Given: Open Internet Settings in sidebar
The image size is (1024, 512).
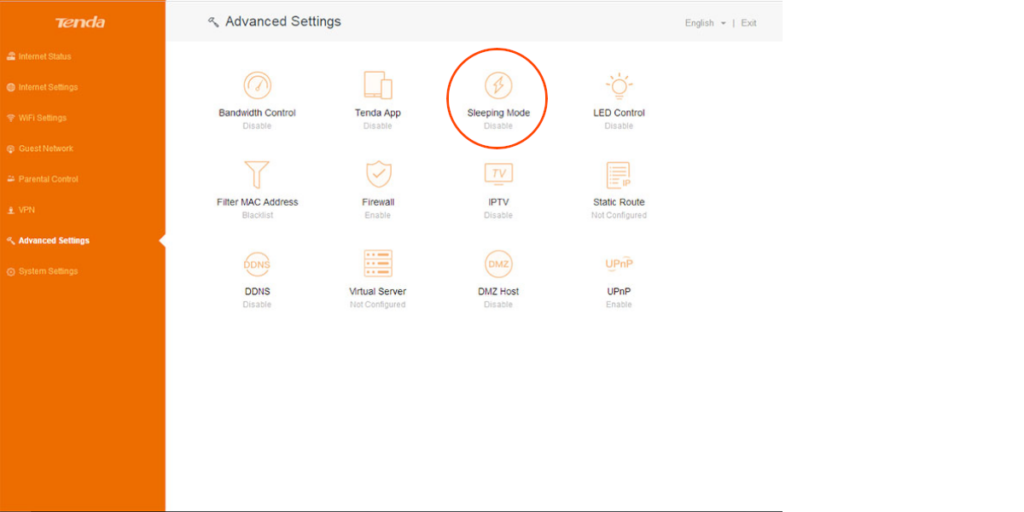Looking at the screenshot, I should [48, 87].
